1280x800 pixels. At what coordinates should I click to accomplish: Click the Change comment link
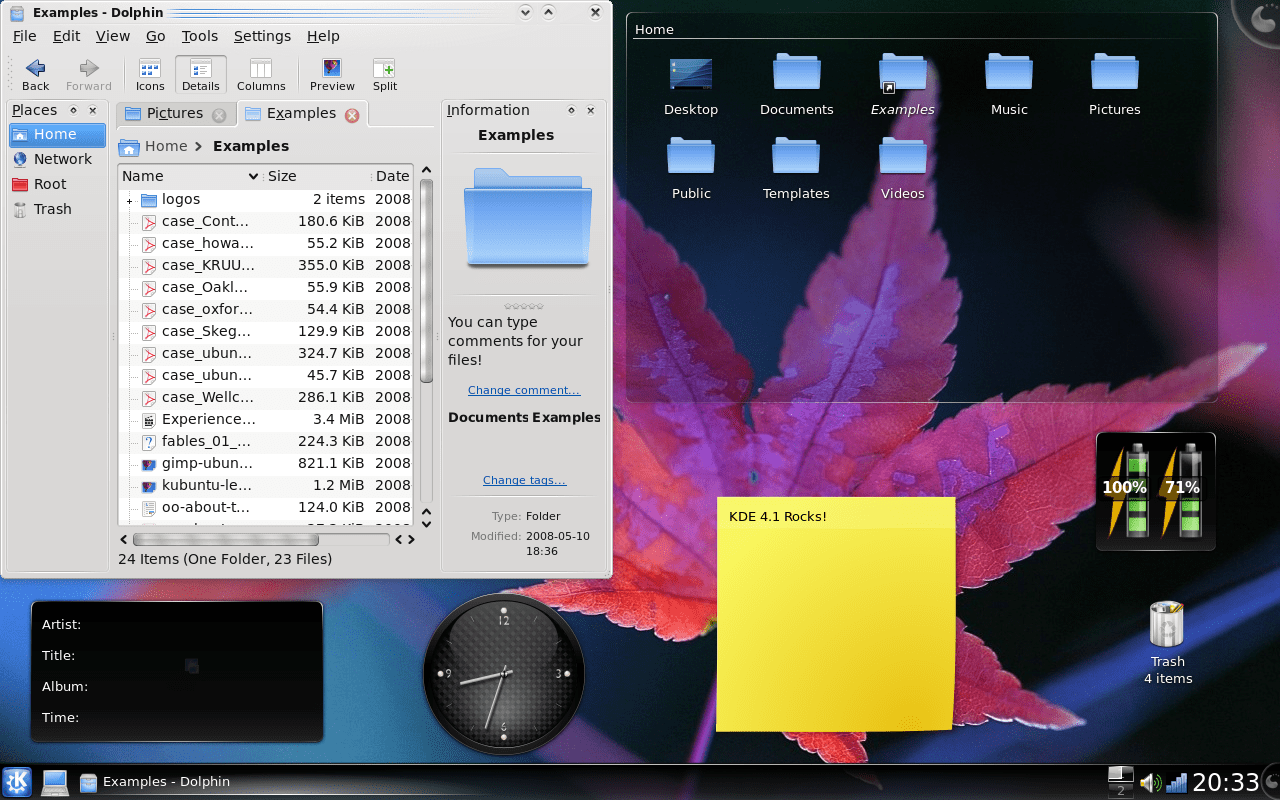pos(523,390)
